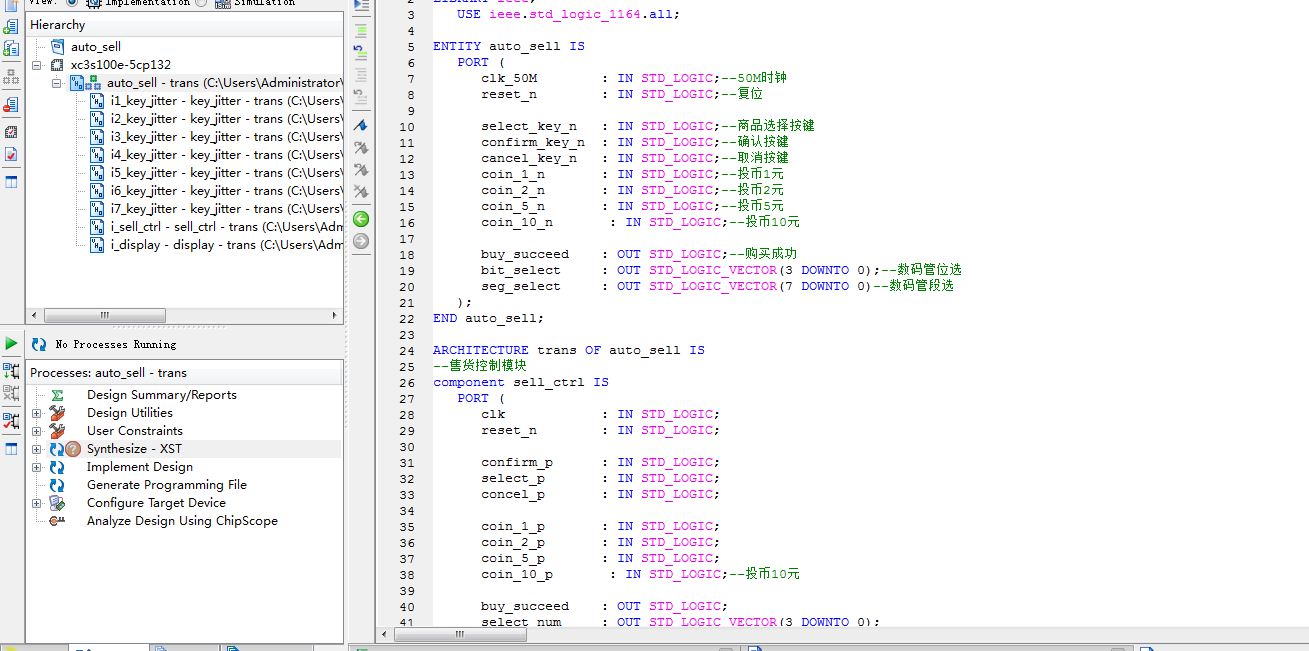Select Implement Design process
This screenshot has height=651, width=1309.
point(139,467)
